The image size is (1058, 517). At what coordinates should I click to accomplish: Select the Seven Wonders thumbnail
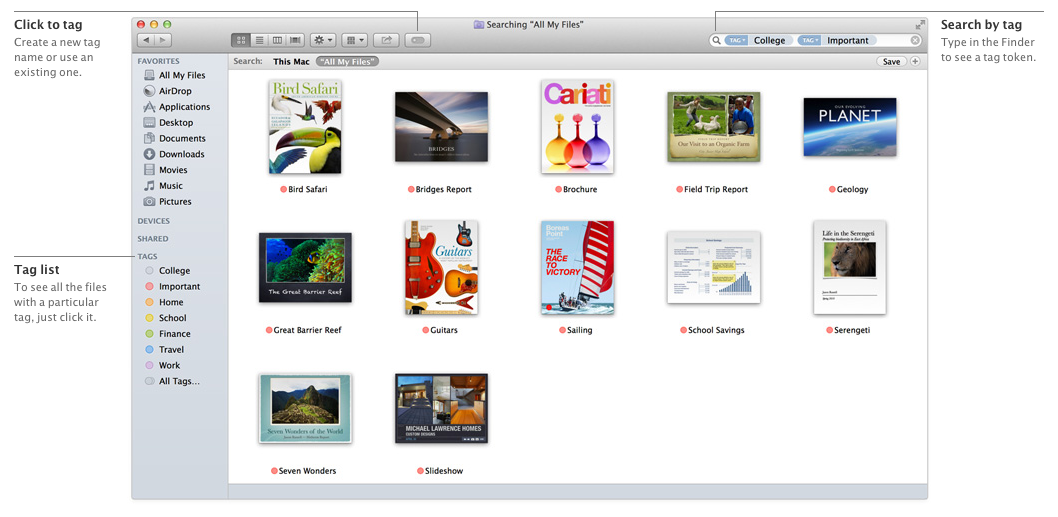(305, 408)
